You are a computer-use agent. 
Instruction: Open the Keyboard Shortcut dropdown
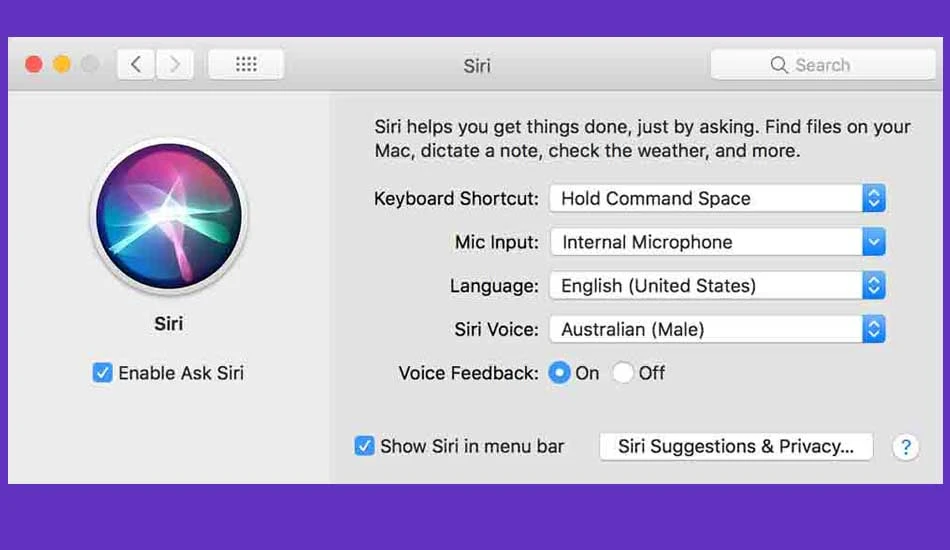click(x=717, y=198)
